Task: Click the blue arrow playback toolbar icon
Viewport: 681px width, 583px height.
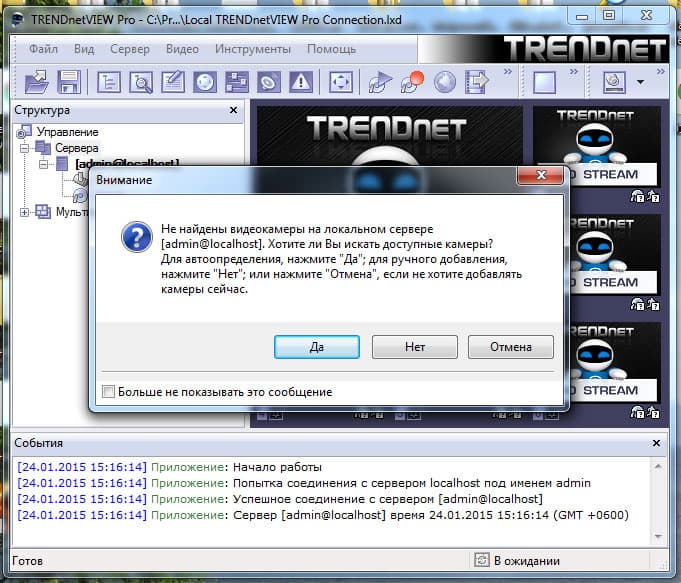Action: point(380,82)
